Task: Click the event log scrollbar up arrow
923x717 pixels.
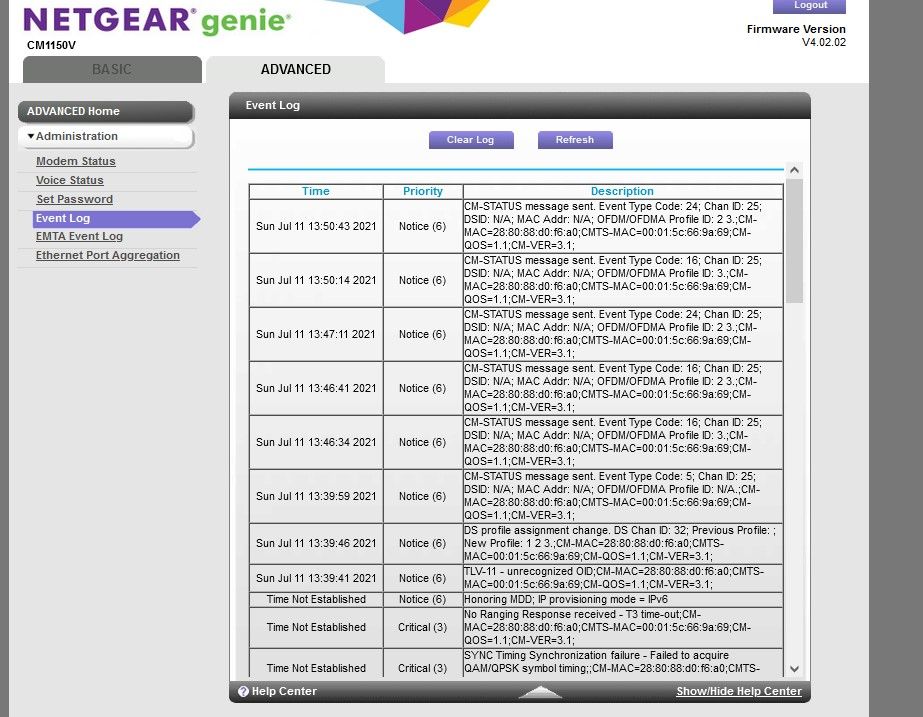Action: click(x=794, y=170)
